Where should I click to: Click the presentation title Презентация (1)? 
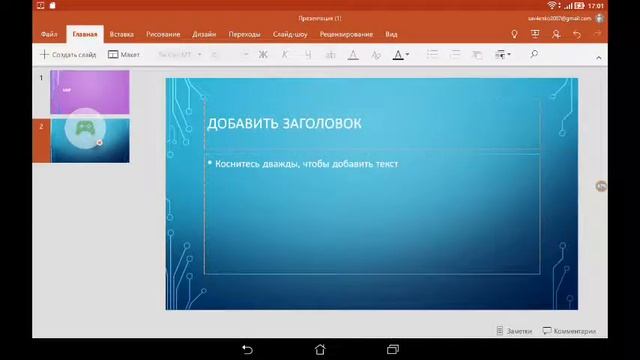pos(320,18)
